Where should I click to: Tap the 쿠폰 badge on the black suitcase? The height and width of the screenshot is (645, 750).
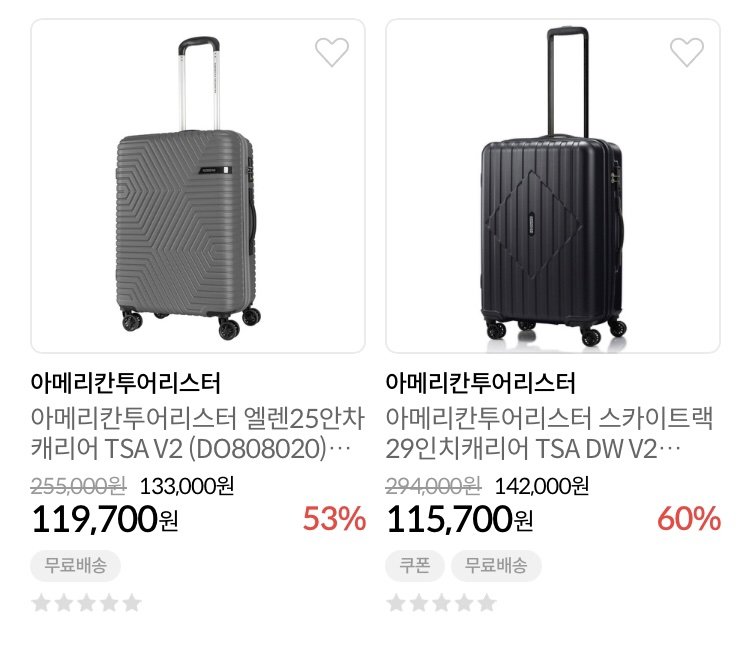tap(415, 566)
